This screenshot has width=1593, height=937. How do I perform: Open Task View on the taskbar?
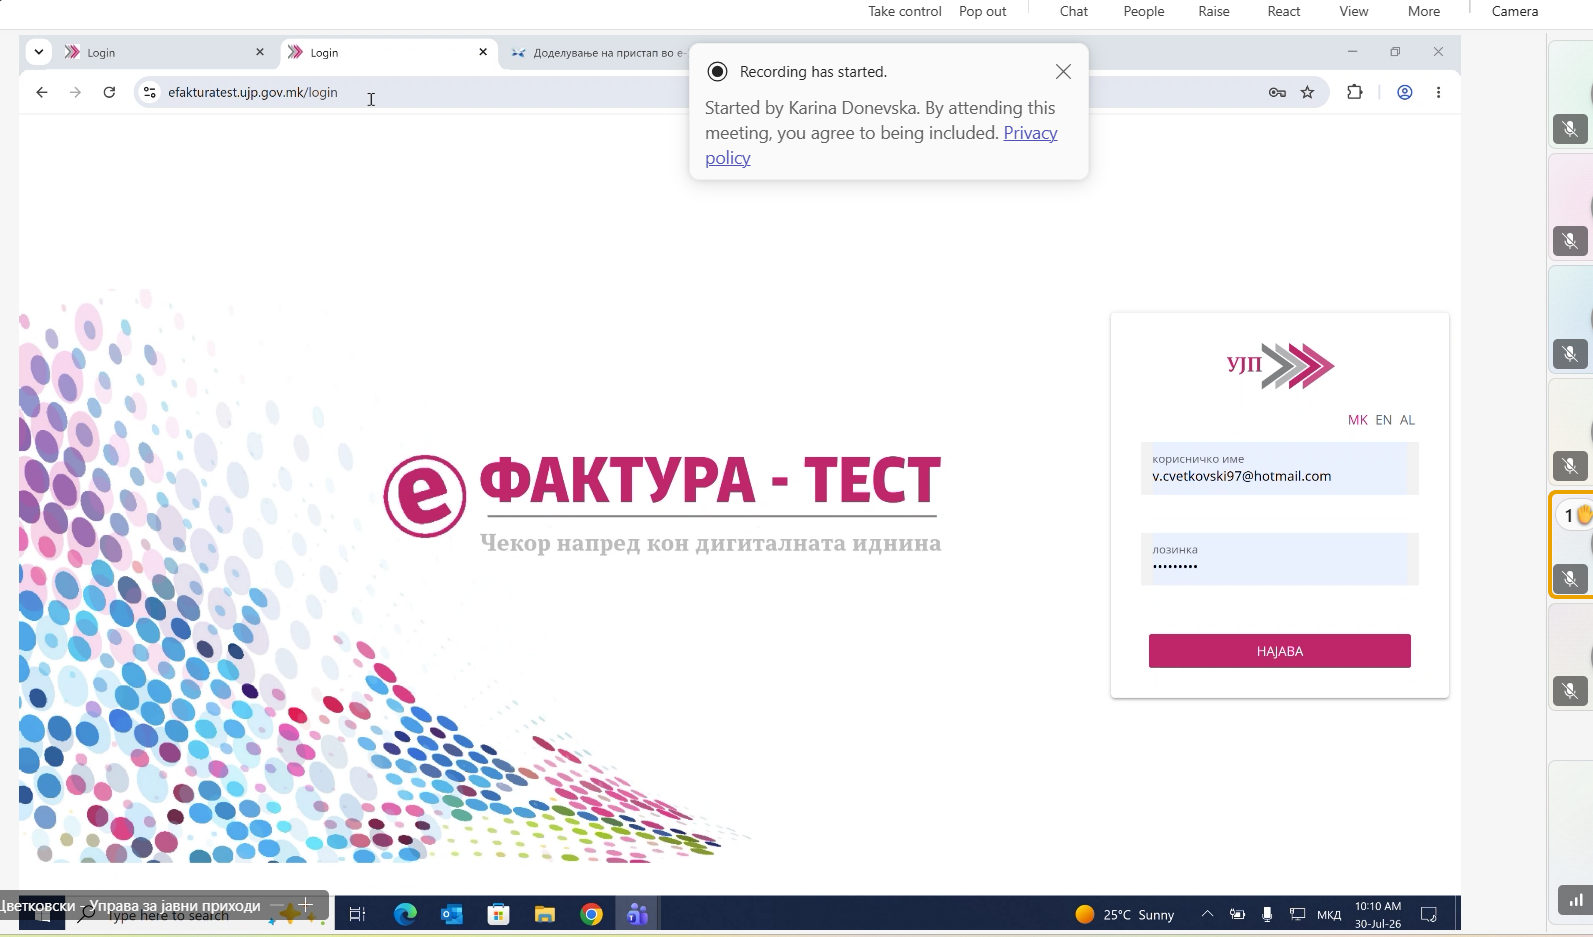[x=357, y=914]
